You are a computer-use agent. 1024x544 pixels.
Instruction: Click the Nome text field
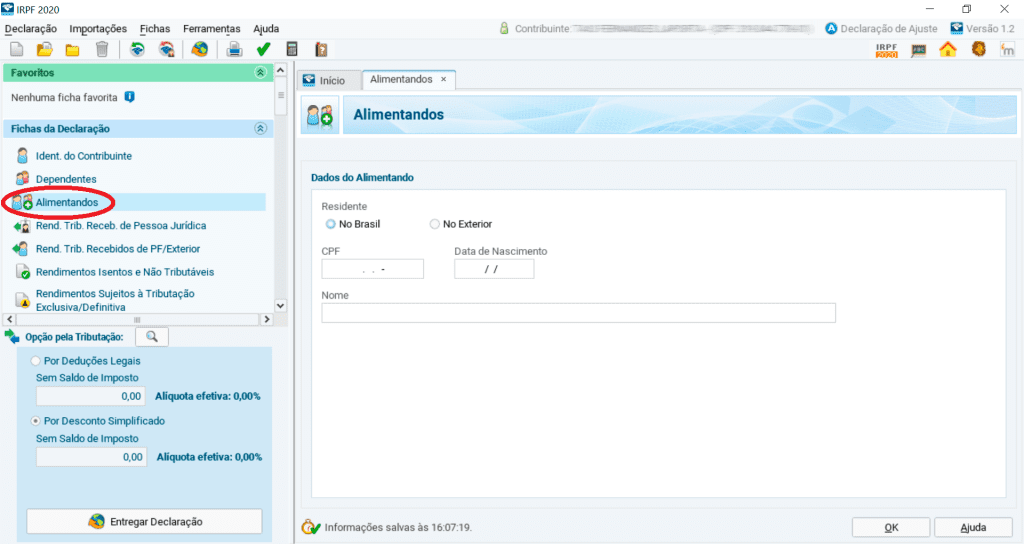click(x=578, y=313)
